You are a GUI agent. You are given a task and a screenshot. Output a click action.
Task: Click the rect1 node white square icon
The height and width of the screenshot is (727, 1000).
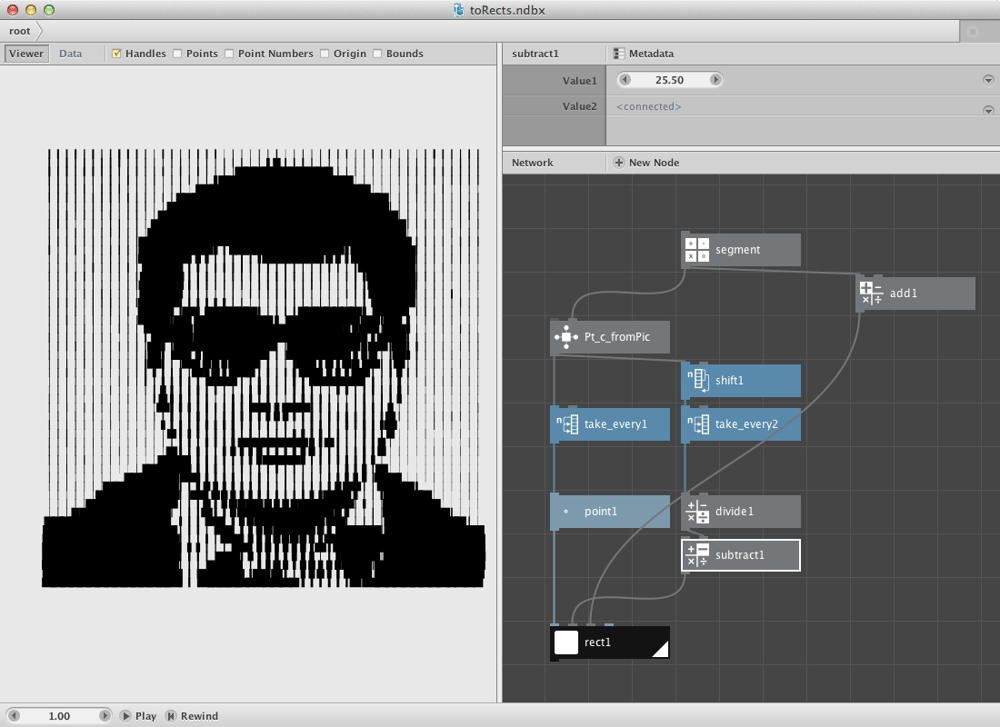click(x=566, y=642)
